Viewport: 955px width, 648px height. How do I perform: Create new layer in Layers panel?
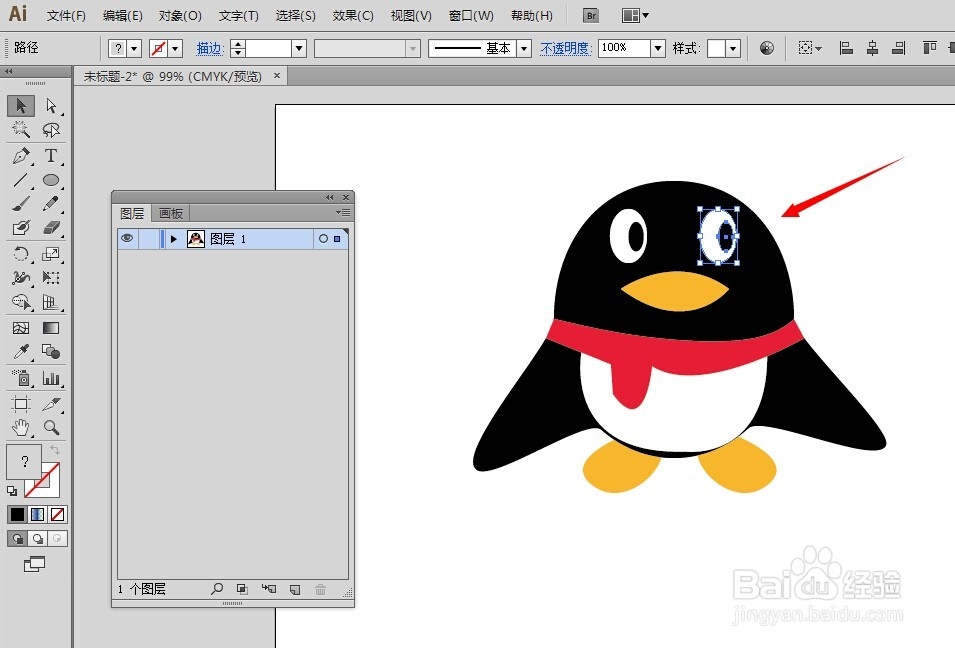(x=295, y=589)
